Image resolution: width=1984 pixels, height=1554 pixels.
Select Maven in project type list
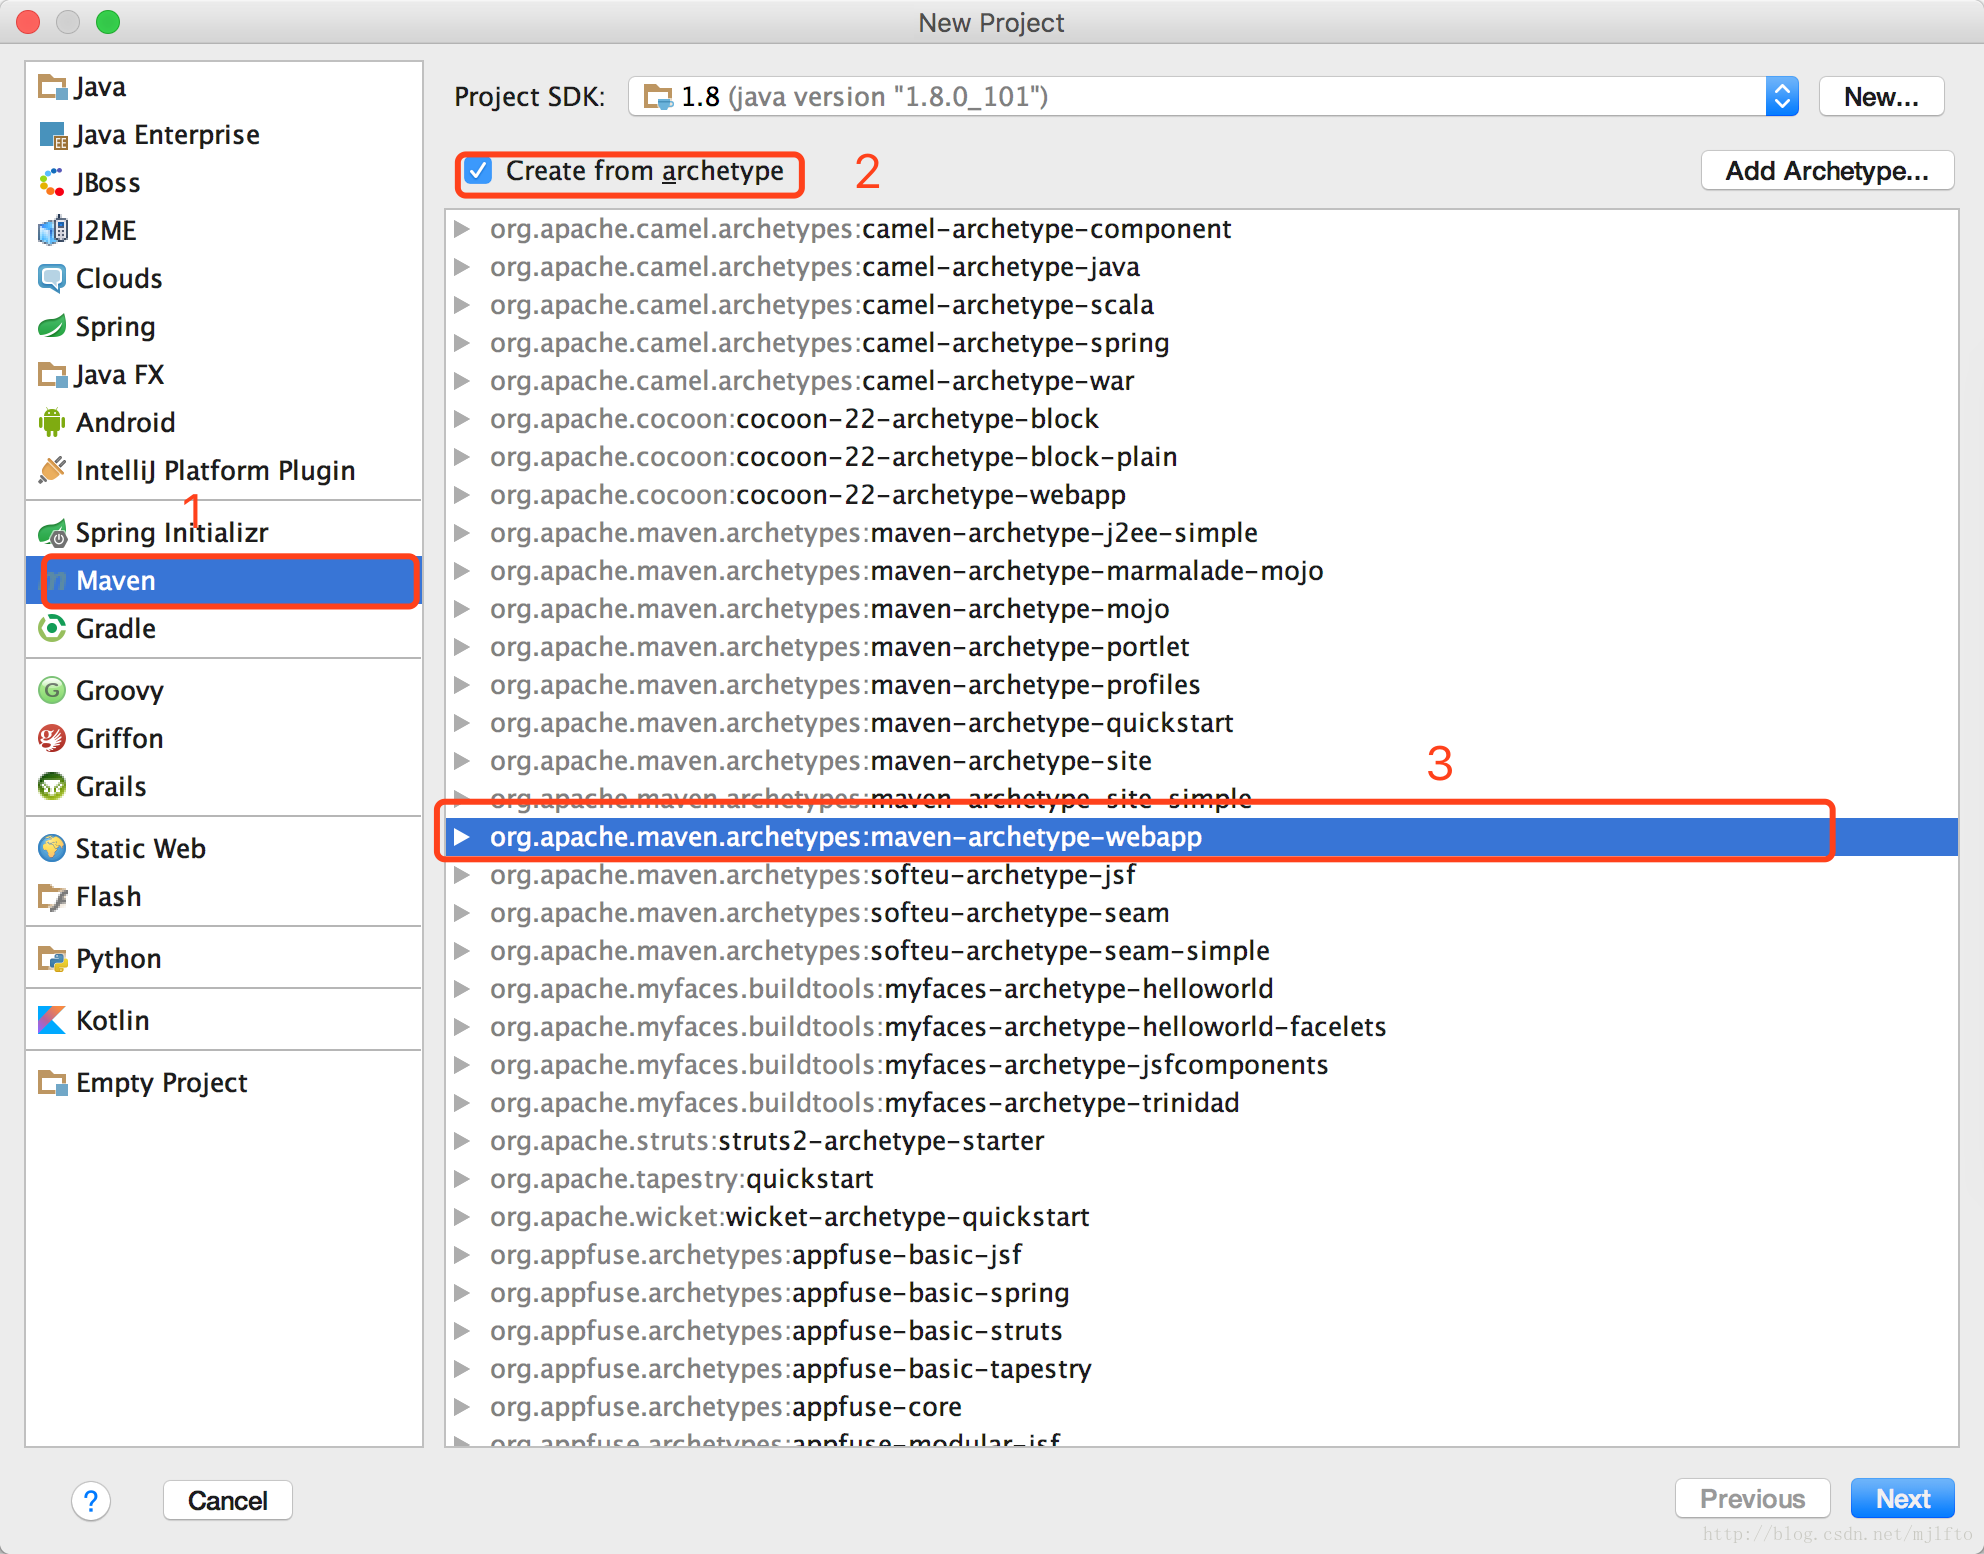tap(224, 581)
